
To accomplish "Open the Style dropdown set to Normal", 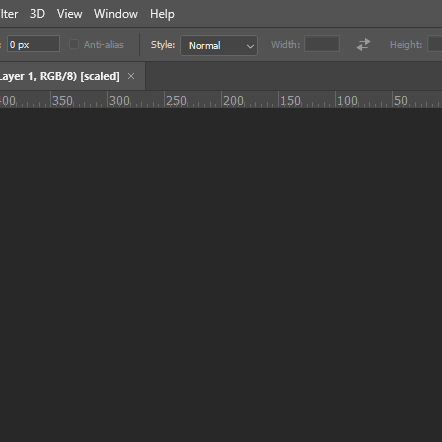I will click(219, 45).
